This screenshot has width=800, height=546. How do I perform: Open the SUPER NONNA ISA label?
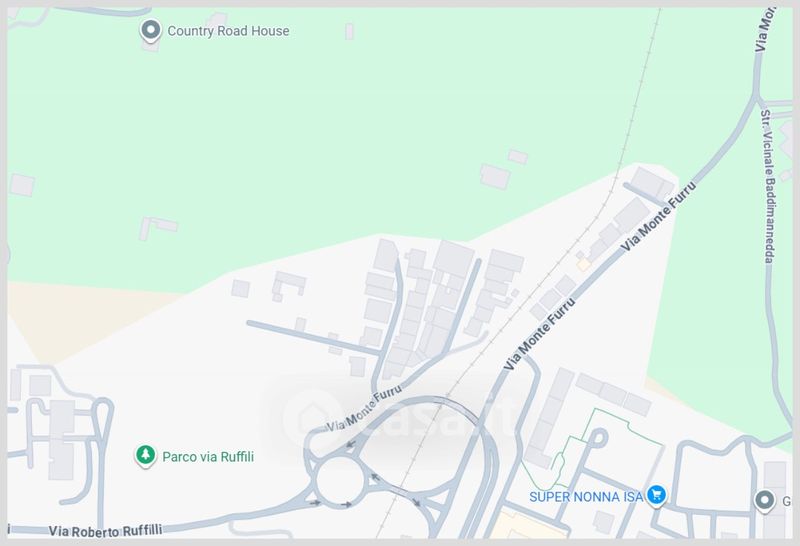(x=586, y=497)
